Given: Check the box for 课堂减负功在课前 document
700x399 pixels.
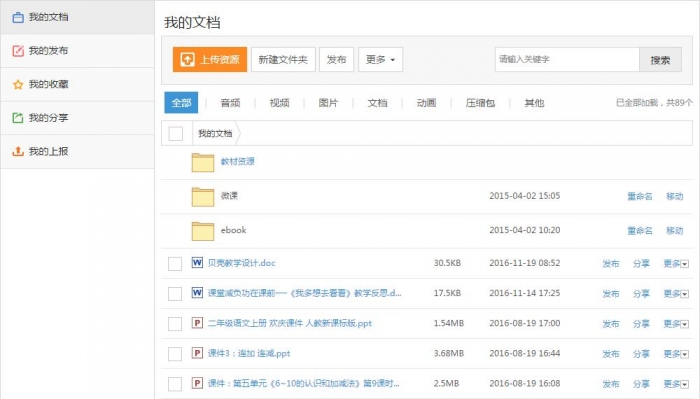Looking at the screenshot, I should pyautogui.click(x=175, y=294).
